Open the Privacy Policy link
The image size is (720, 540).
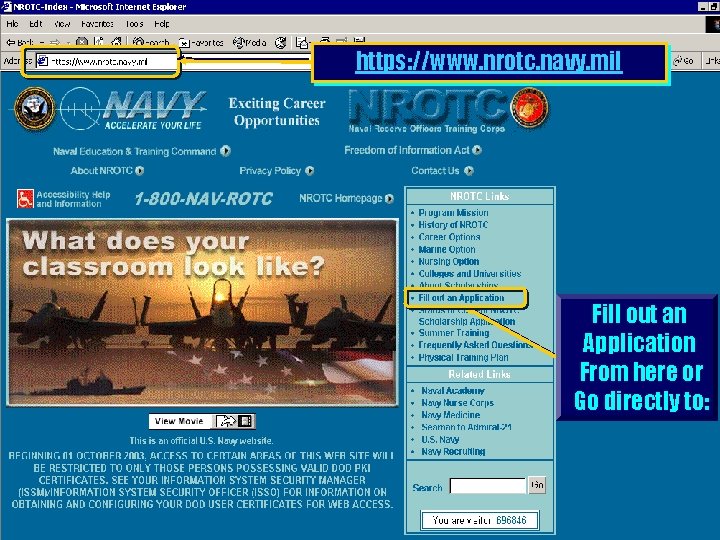click(x=270, y=171)
